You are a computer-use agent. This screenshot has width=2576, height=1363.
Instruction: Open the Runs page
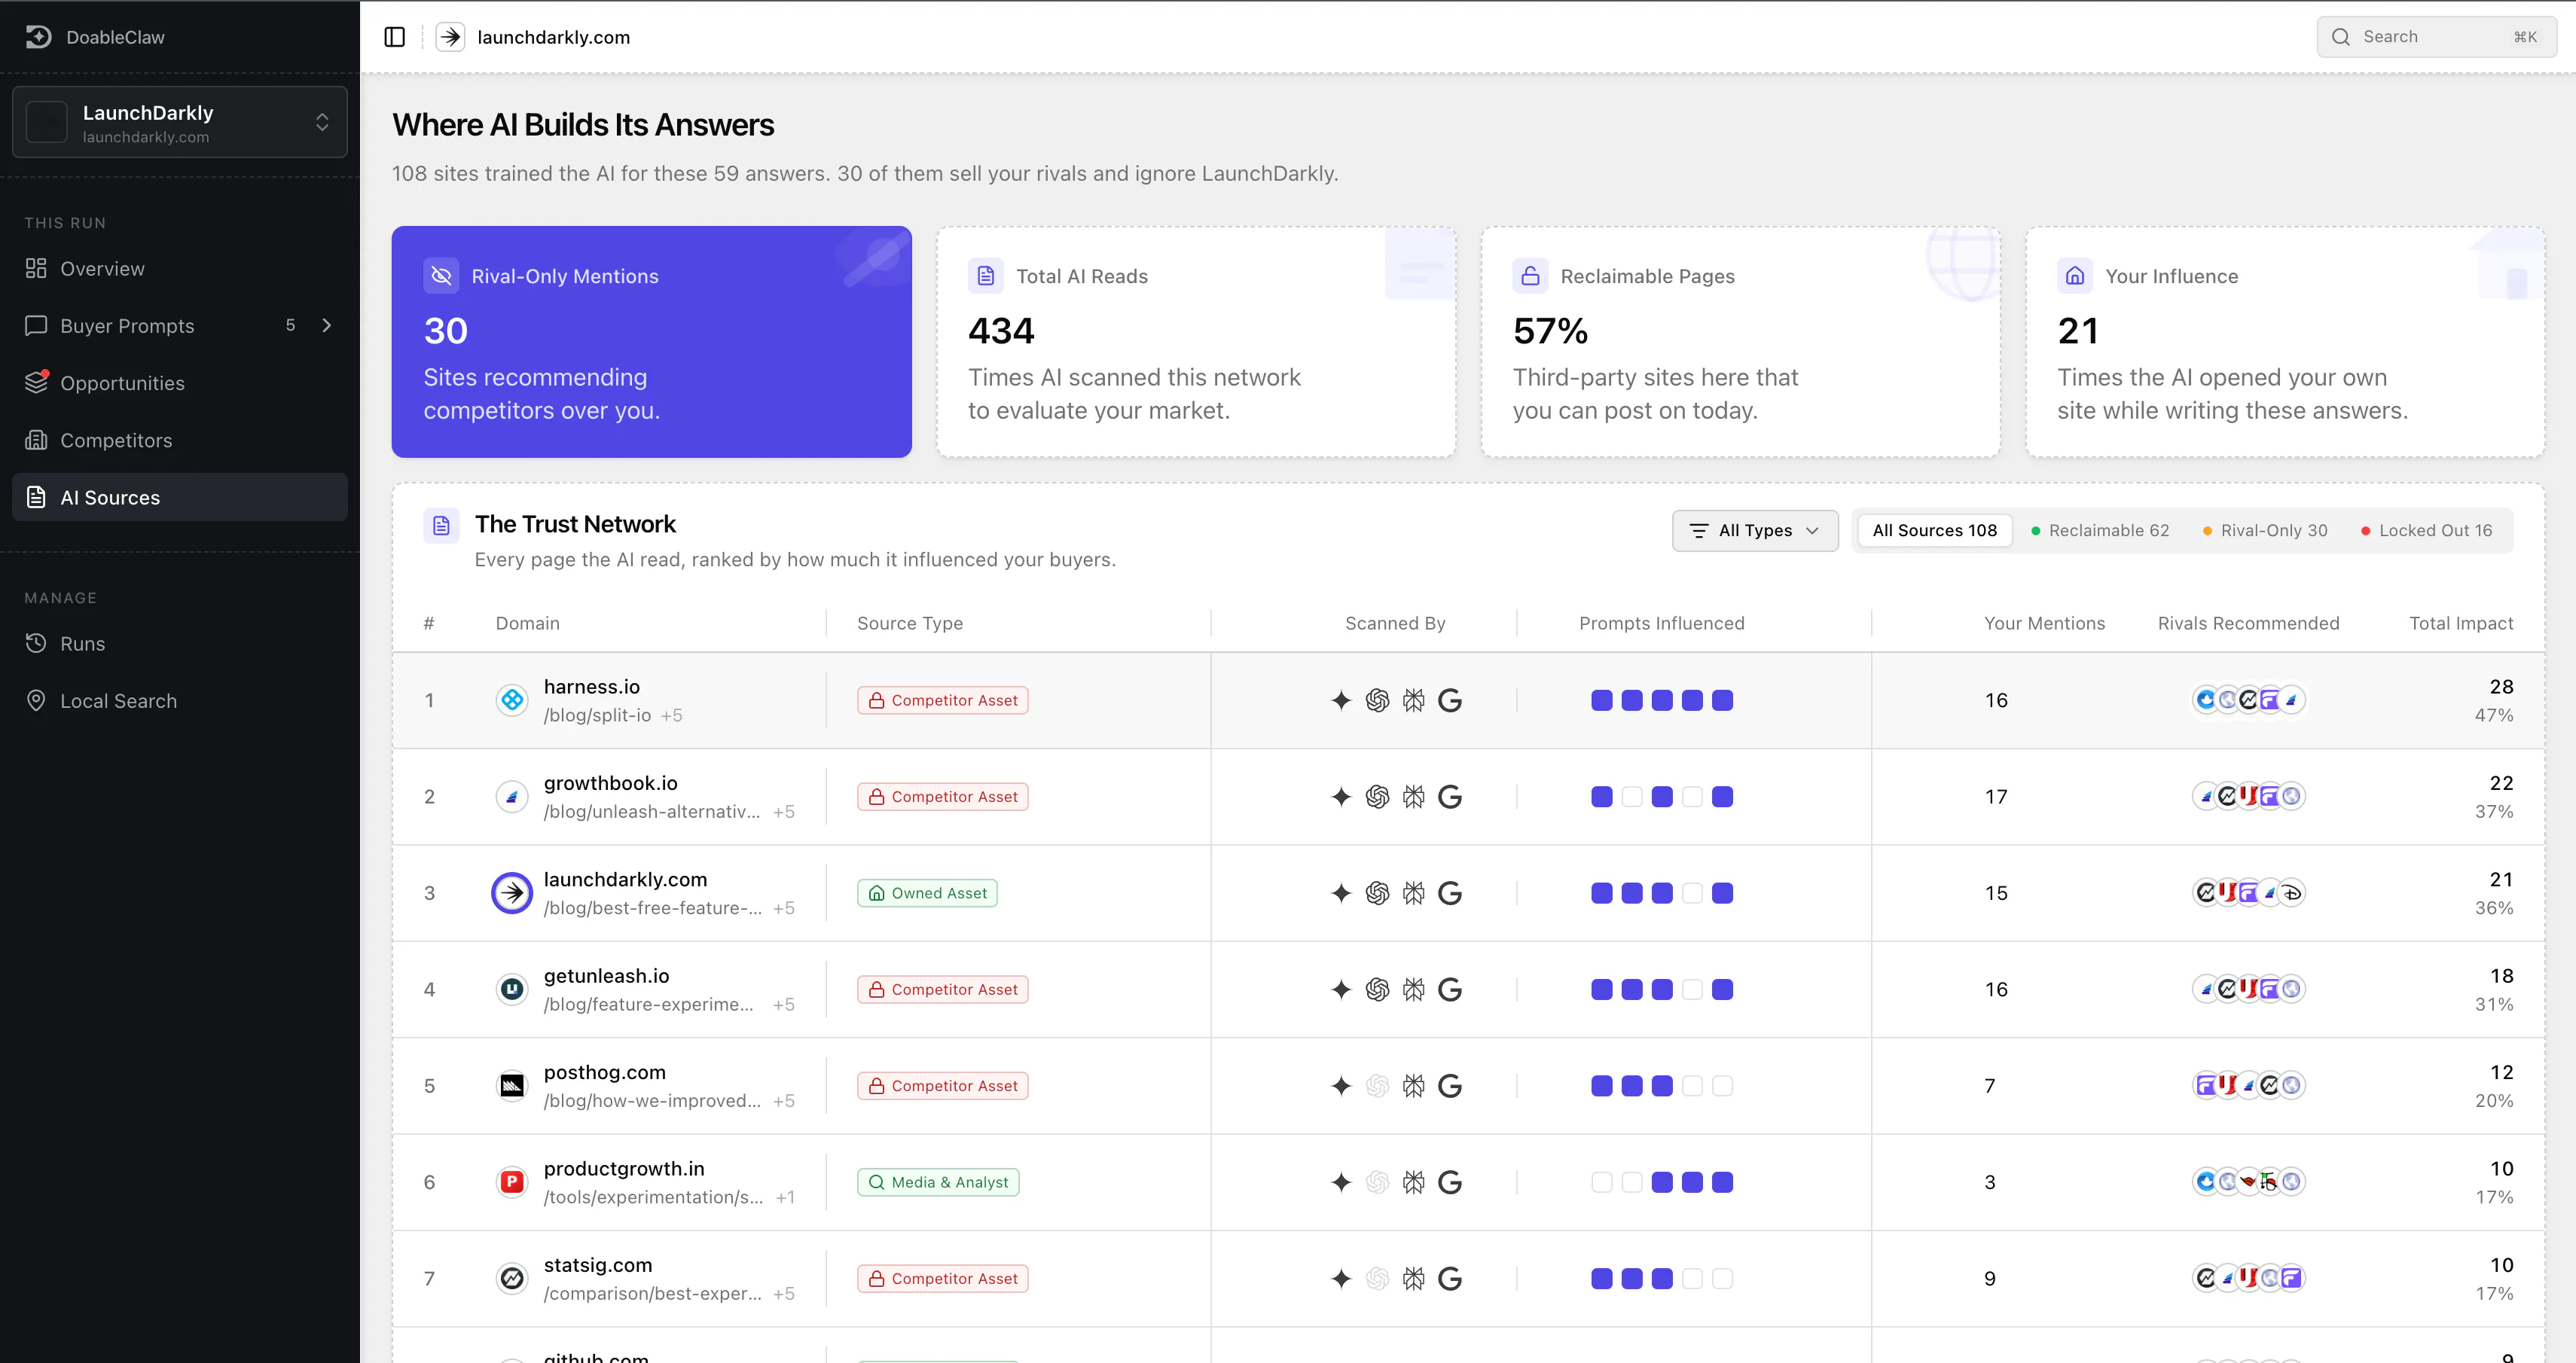coord(180,643)
